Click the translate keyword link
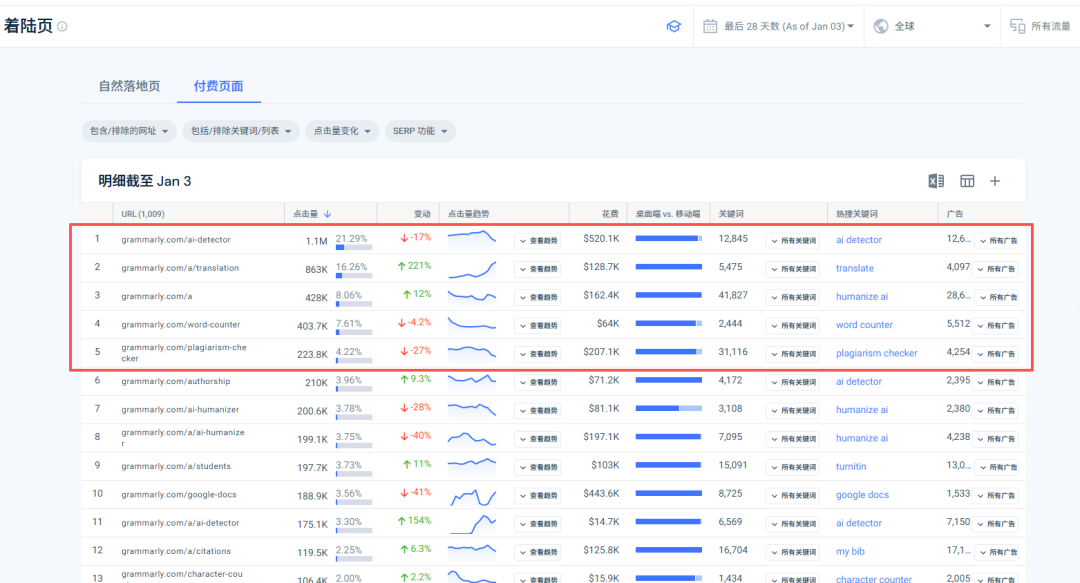Viewport: 1080px width, 583px height. click(x=855, y=268)
